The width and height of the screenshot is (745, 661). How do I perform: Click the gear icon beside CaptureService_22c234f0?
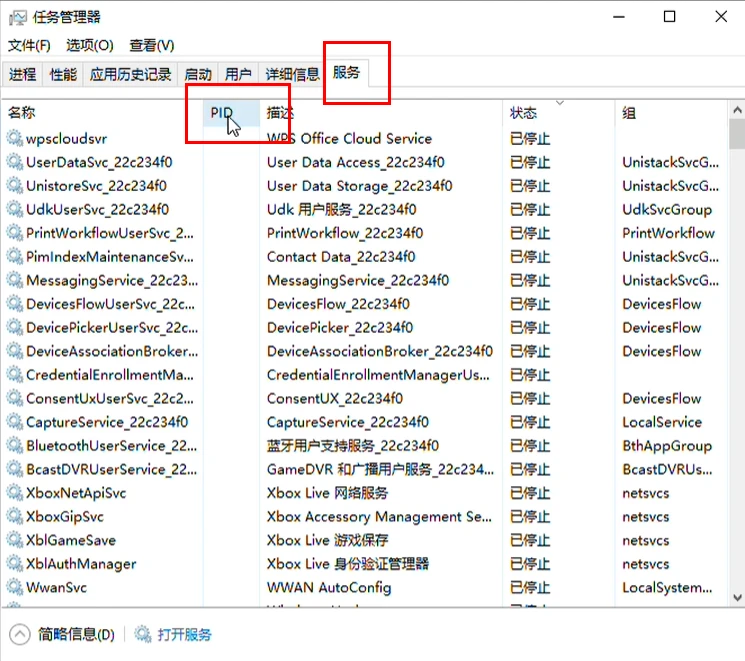pyautogui.click(x=14, y=422)
